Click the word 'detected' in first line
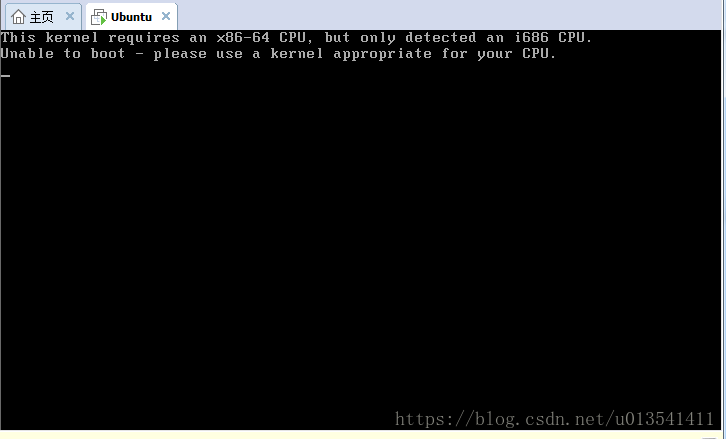 (x=440, y=38)
